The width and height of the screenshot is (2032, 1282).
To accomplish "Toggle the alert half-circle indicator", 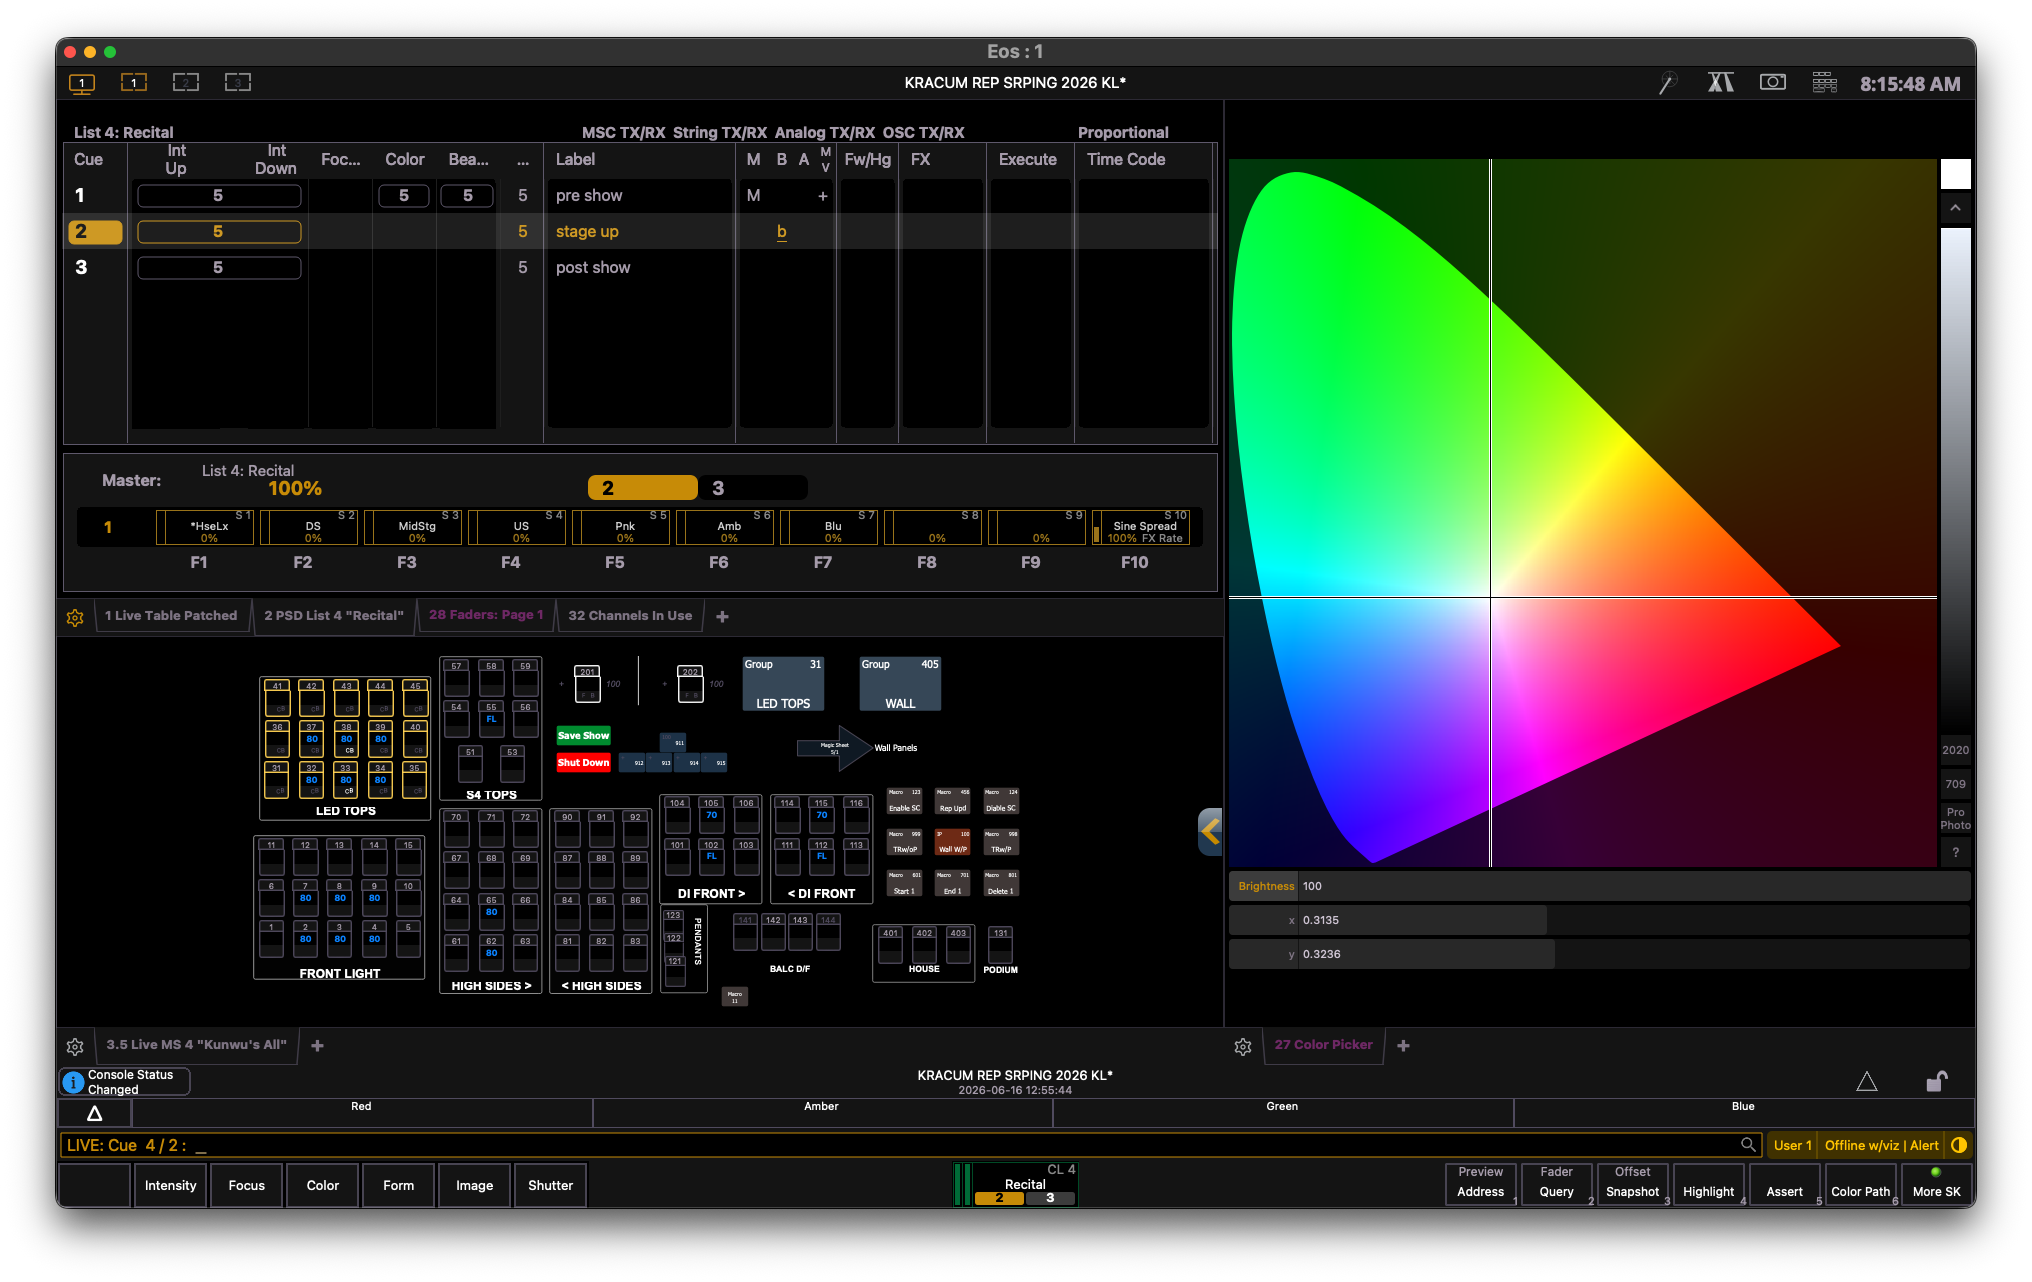I will coord(1959,1146).
